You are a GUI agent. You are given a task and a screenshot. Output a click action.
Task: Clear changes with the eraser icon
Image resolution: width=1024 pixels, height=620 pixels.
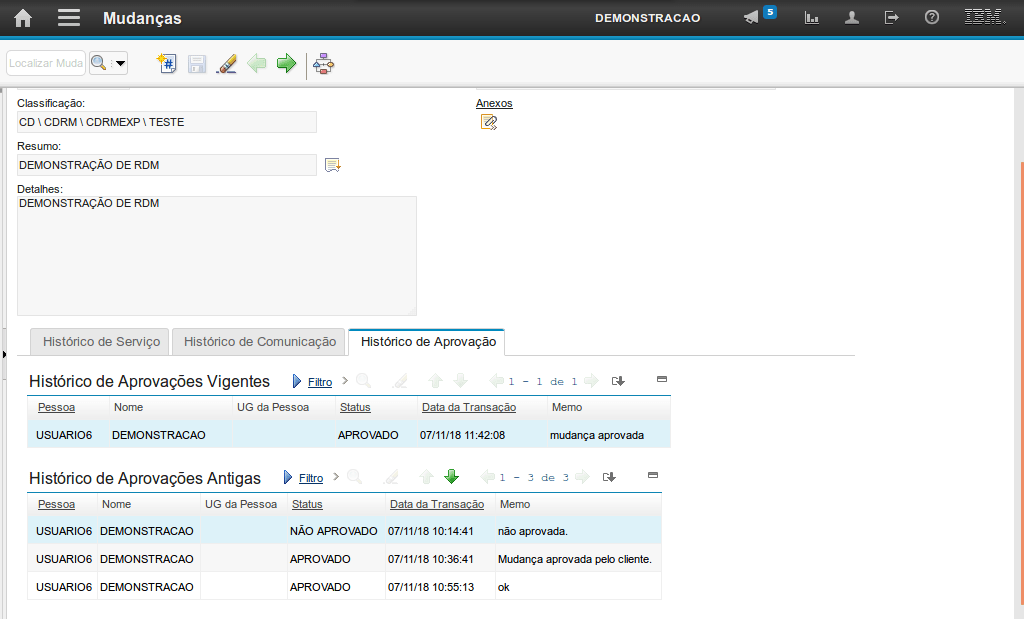point(227,63)
